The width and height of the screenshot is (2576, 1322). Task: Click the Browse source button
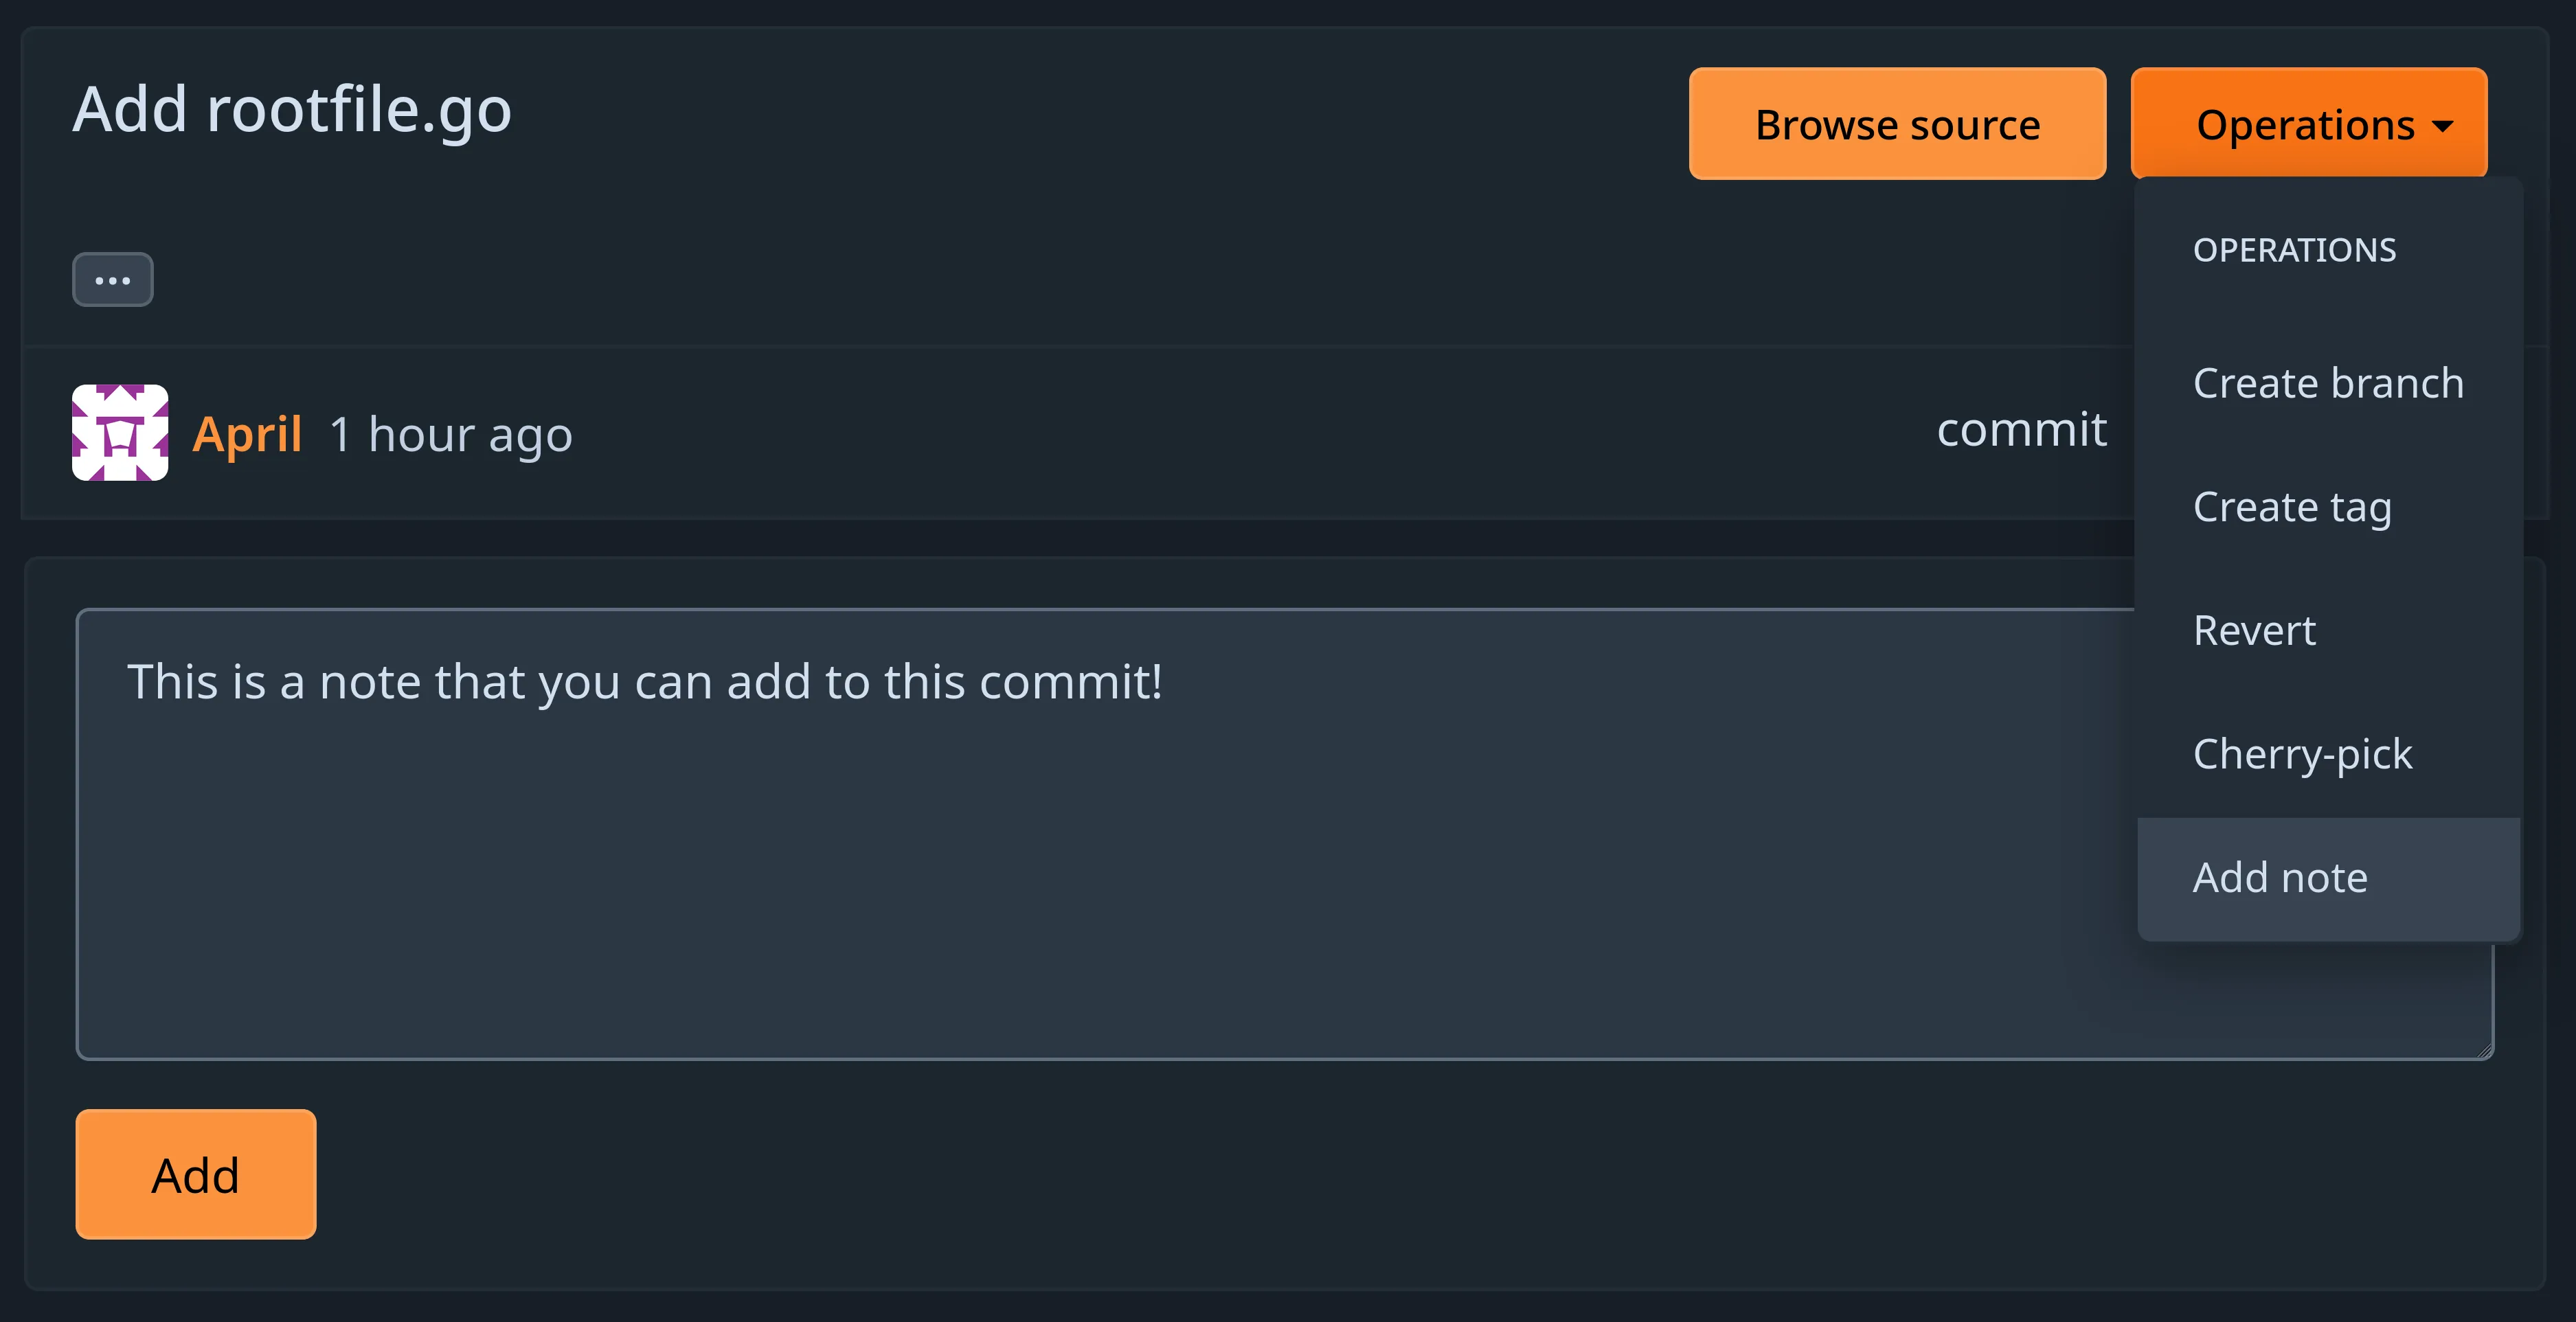(x=1897, y=123)
